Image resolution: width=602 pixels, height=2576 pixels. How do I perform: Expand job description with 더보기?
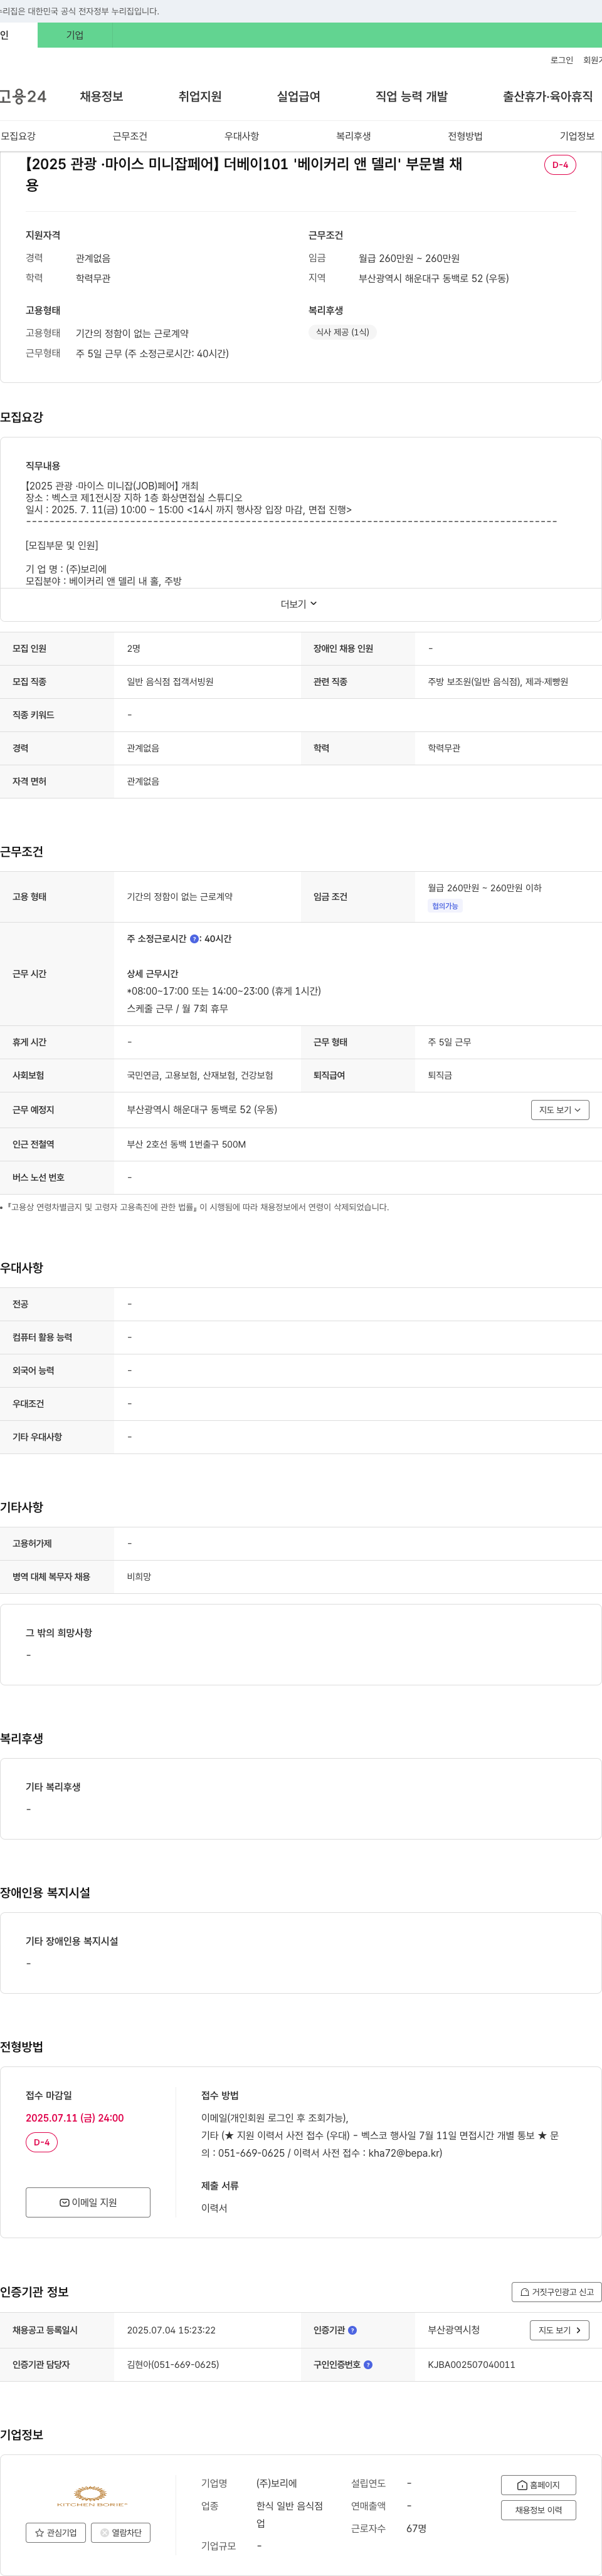(x=300, y=604)
